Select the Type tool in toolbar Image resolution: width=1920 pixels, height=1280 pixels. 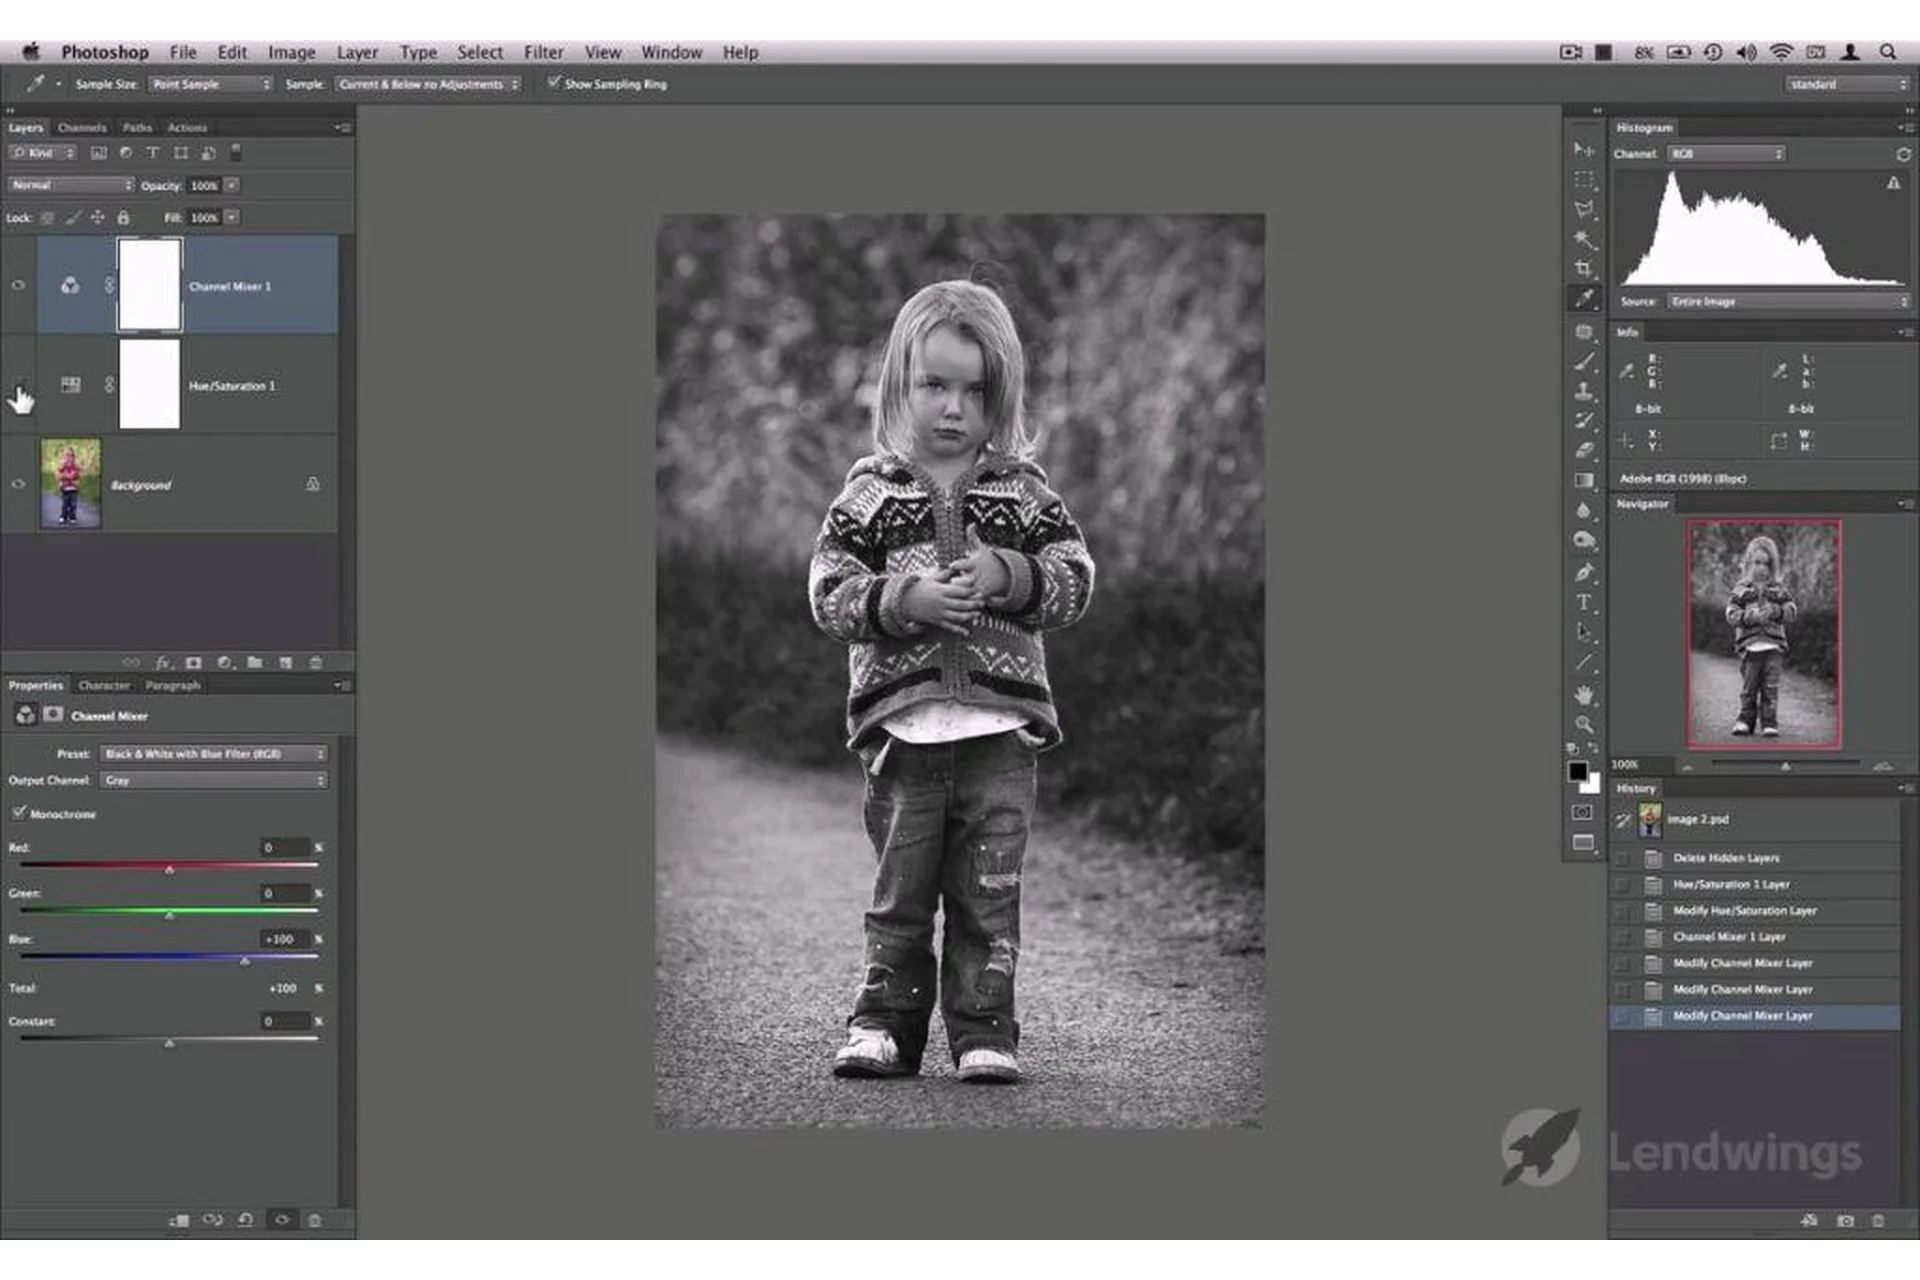(x=1583, y=602)
